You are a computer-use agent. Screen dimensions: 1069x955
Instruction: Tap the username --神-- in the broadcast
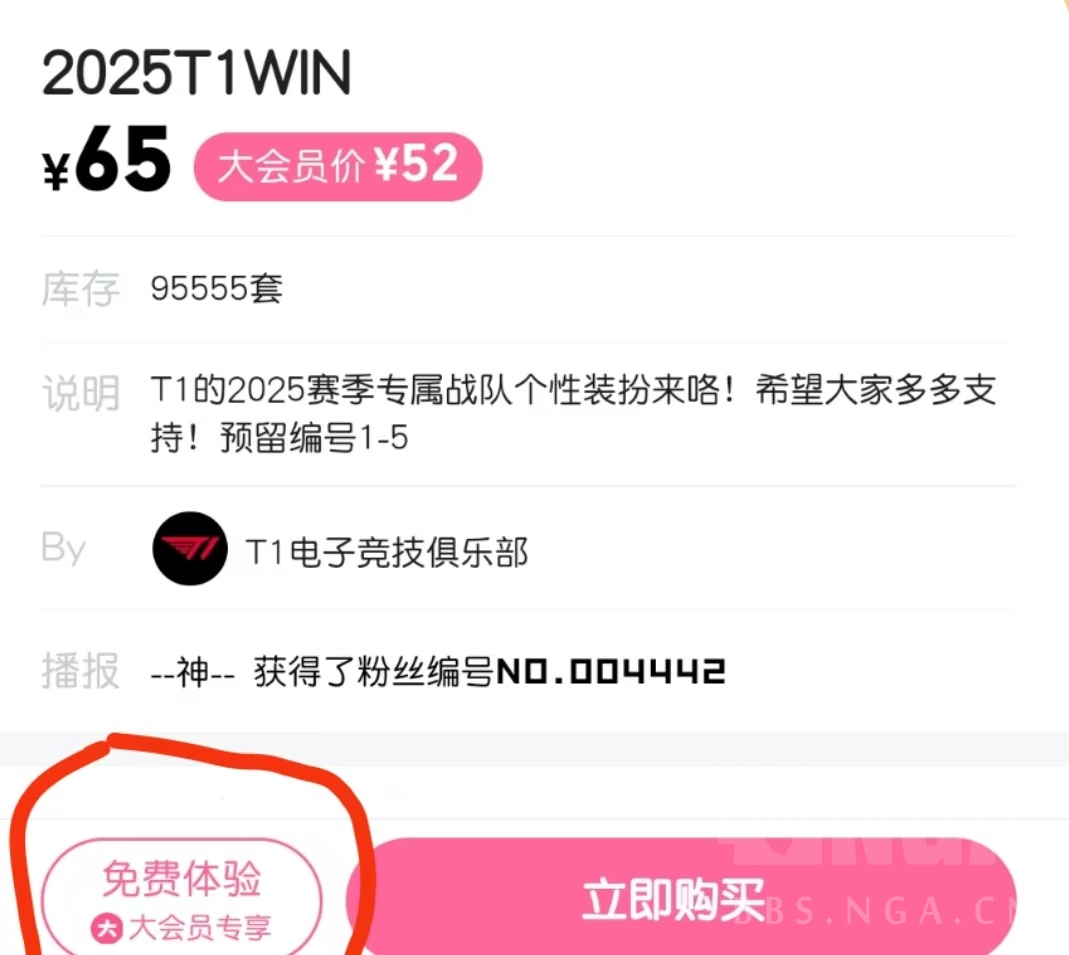tap(193, 672)
